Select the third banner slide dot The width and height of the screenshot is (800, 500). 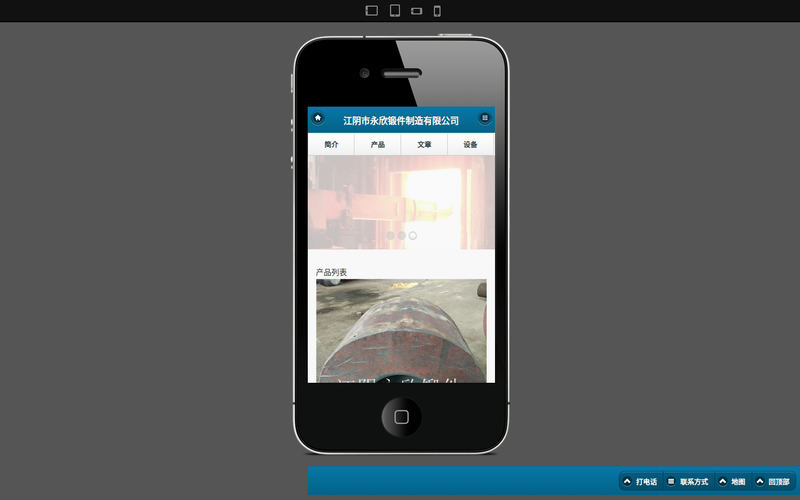[x=413, y=236]
